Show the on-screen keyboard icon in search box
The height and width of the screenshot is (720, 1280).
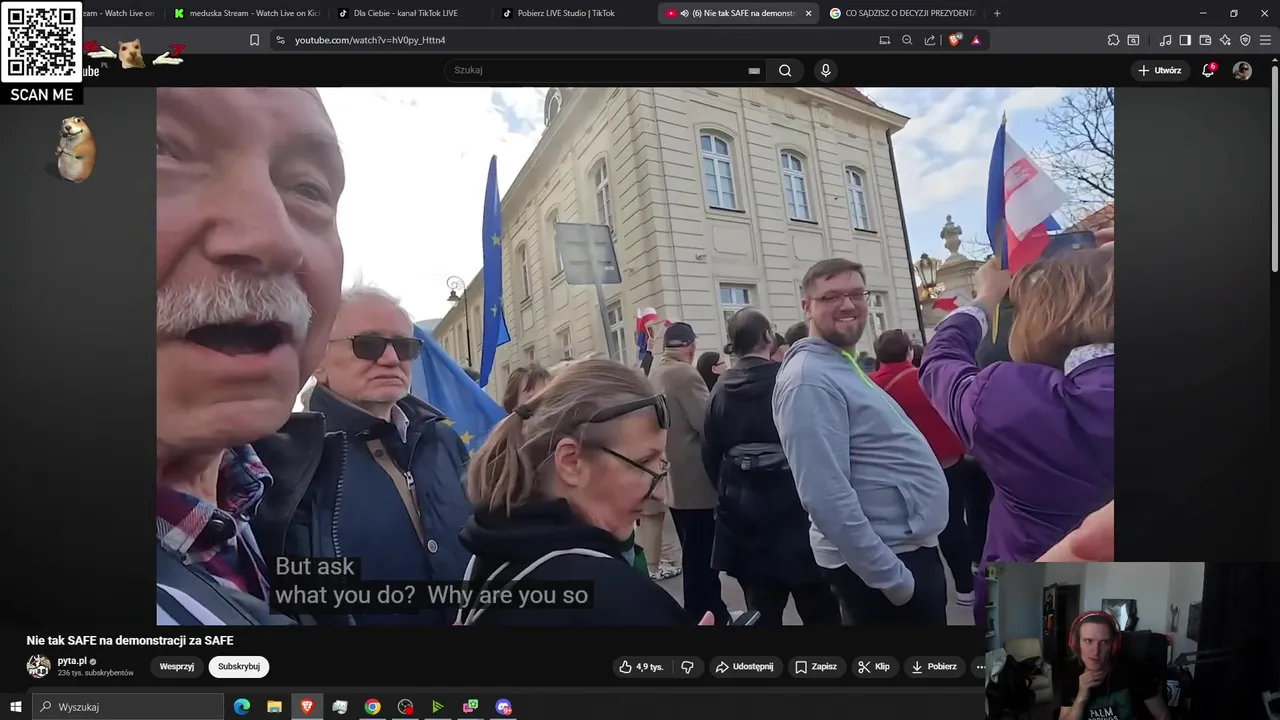(754, 71)
